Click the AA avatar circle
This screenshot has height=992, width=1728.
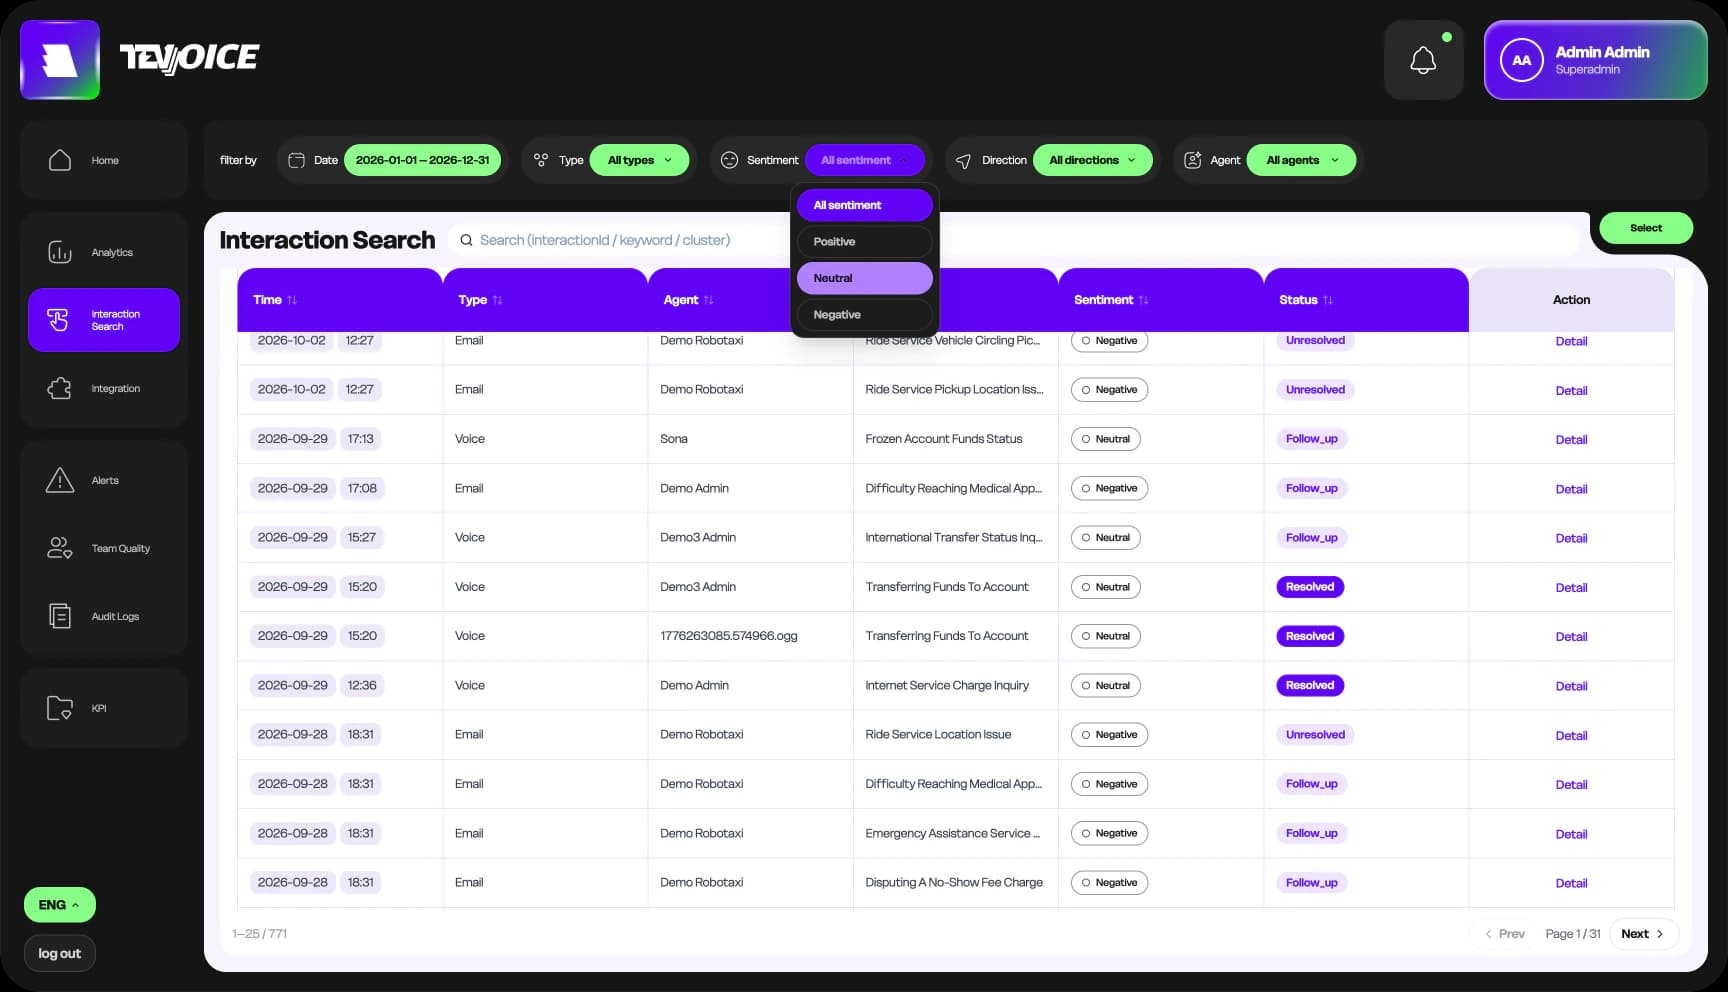[1521, 60]
